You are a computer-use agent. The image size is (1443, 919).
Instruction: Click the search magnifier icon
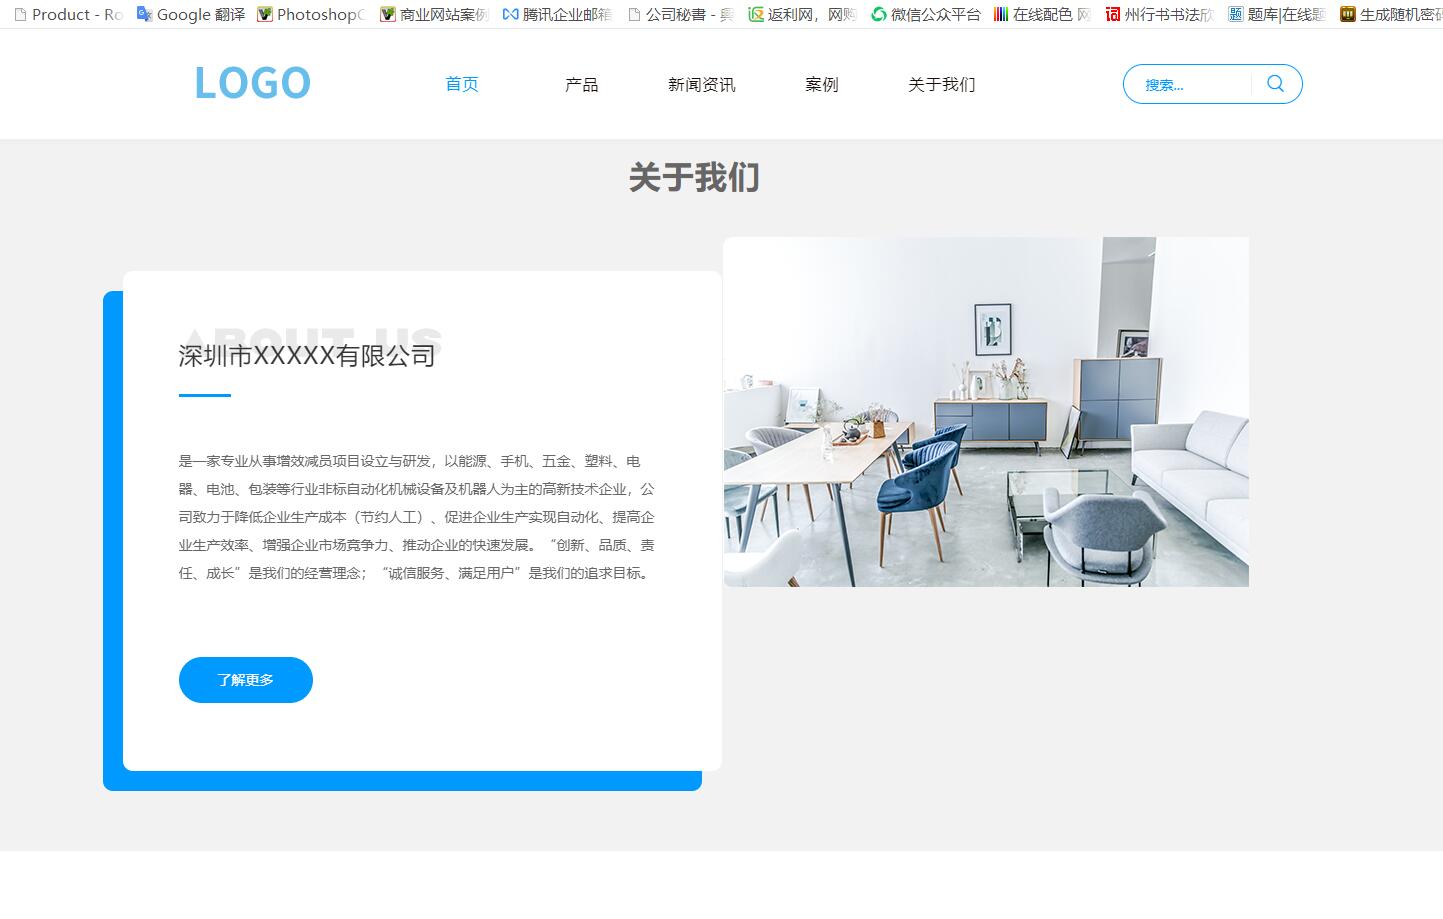(1274, 84)
